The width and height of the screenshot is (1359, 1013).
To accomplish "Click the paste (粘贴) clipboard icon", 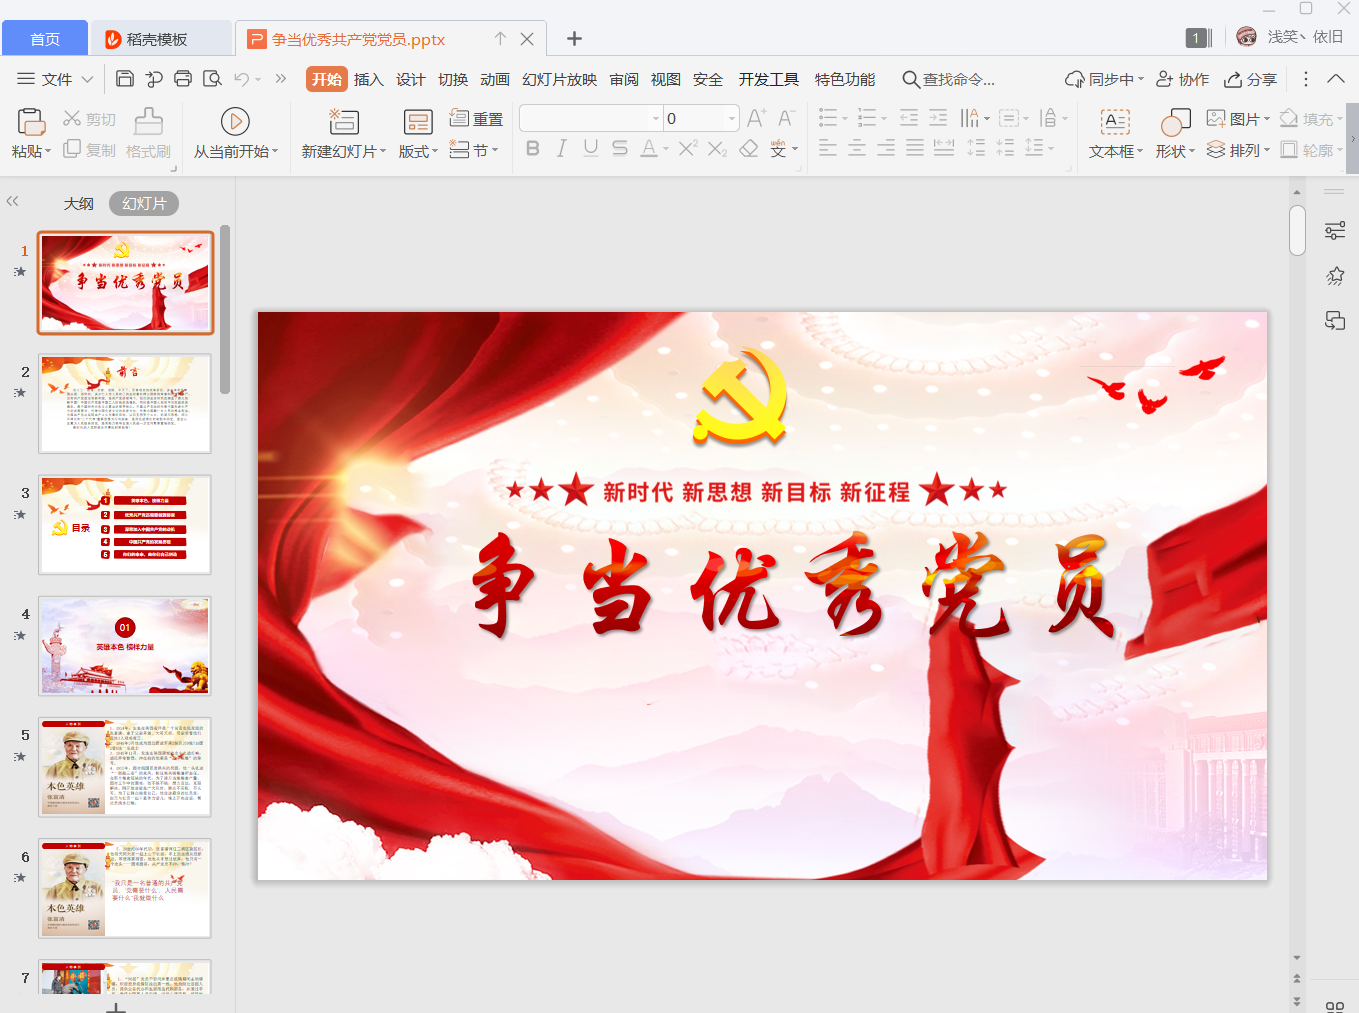I will tap(31, 122).
